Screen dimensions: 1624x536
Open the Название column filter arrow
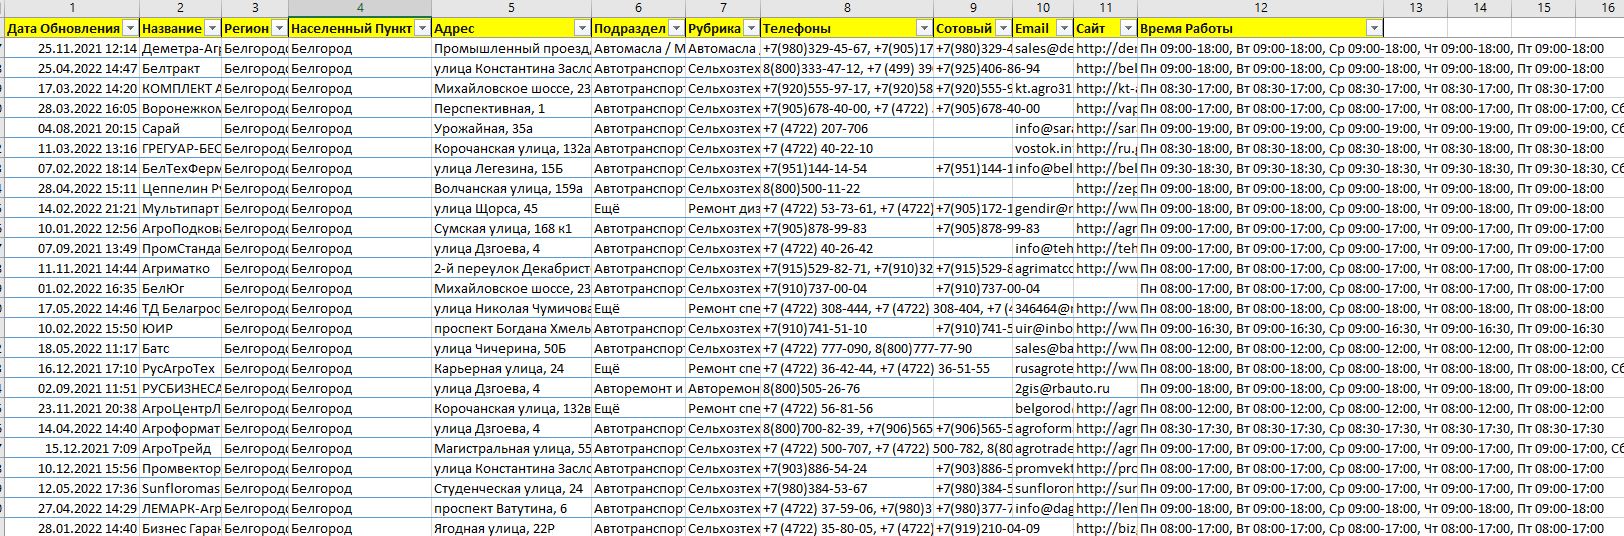pos(212,29)
